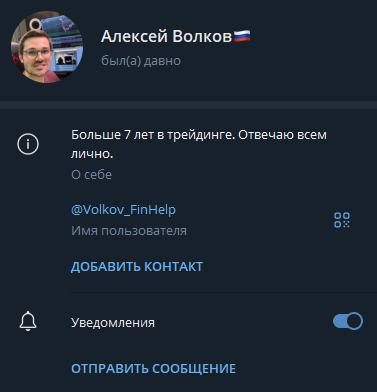
Task: Click the 'О себе' caption
Action: (91, 175)
